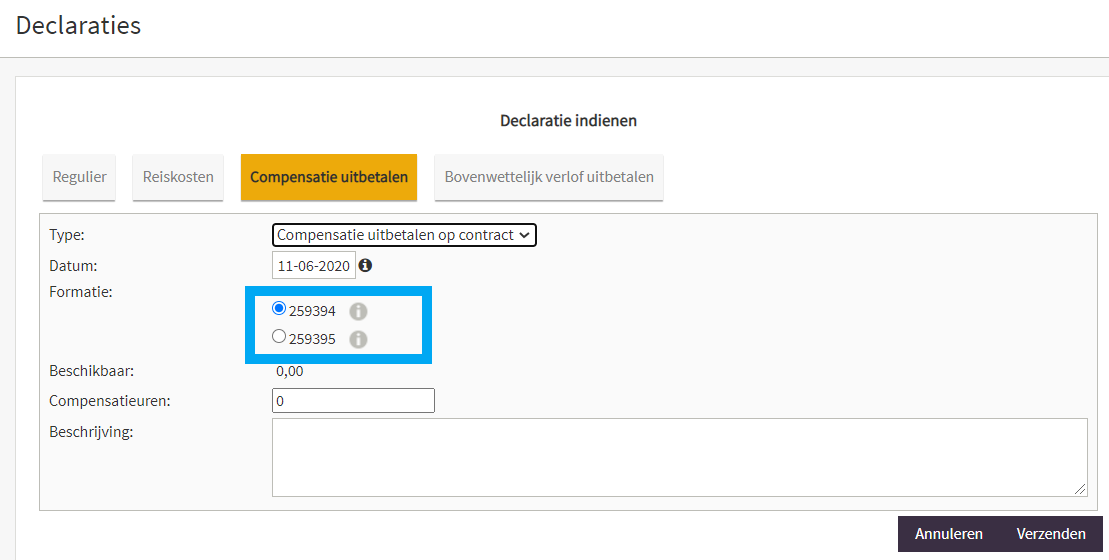Open the Type dropdown 'Compensatie uitbetalen op contract'
The image size is (1109, 560).
click(404, 235)
